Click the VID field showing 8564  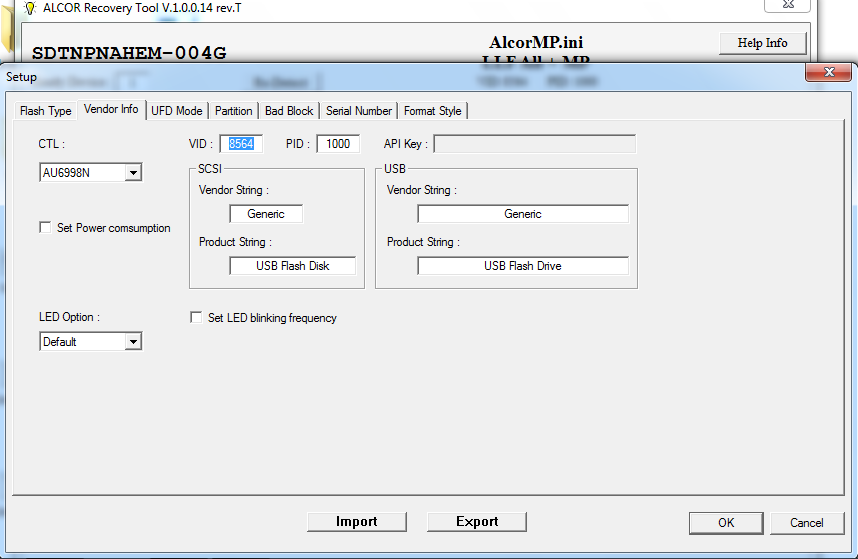241,143
